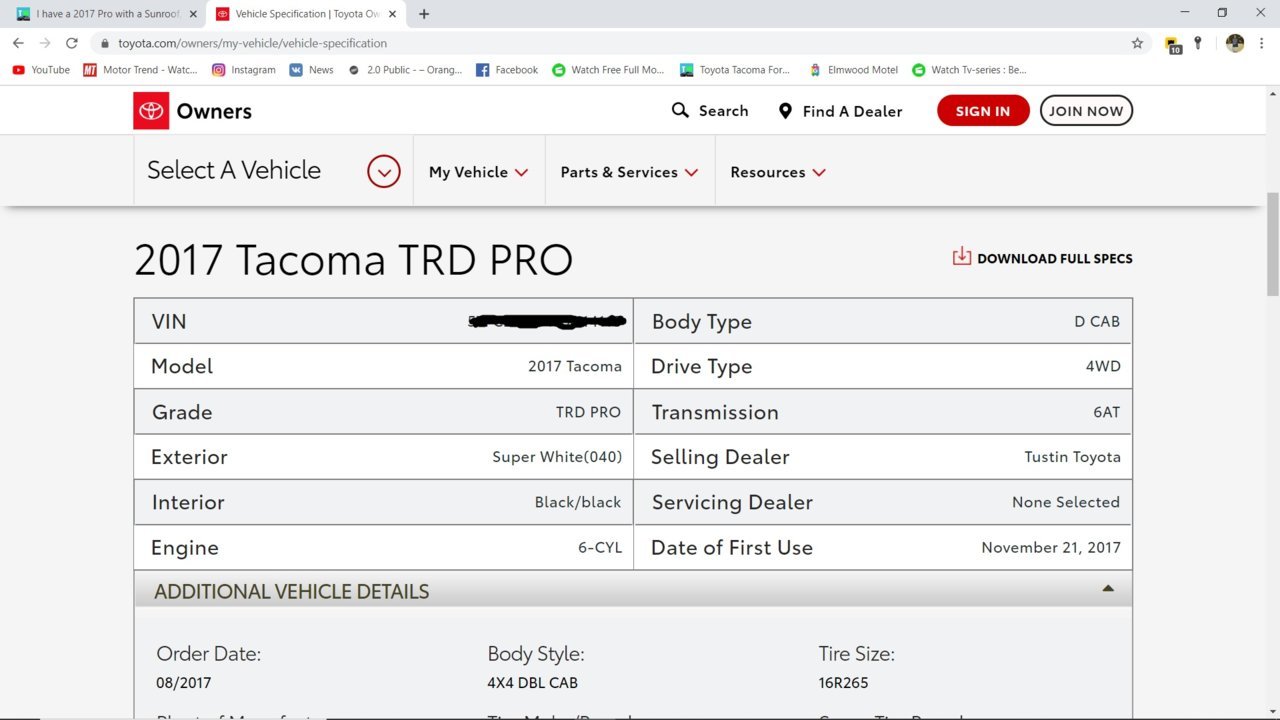Collapse the Additional Vehicle Details triangle
This screenshot has width=1280, height=720.
(x=1108, y=589)
